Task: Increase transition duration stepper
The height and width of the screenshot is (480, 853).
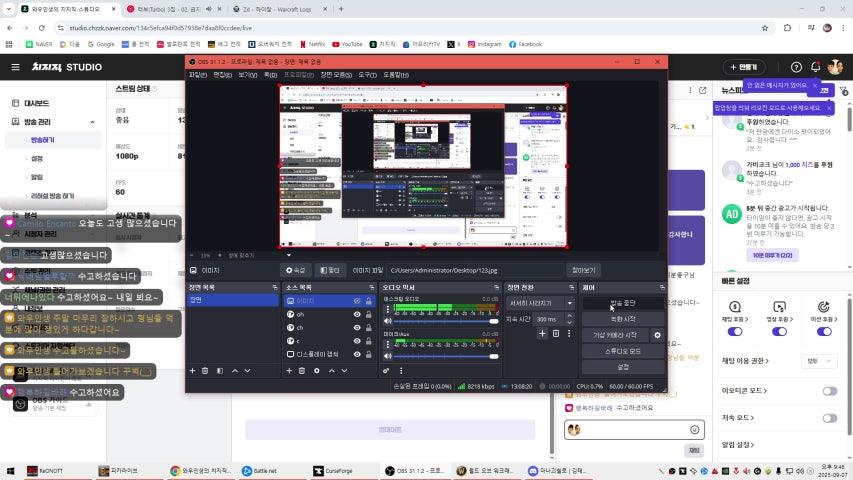Action: (x=570, y=316)
